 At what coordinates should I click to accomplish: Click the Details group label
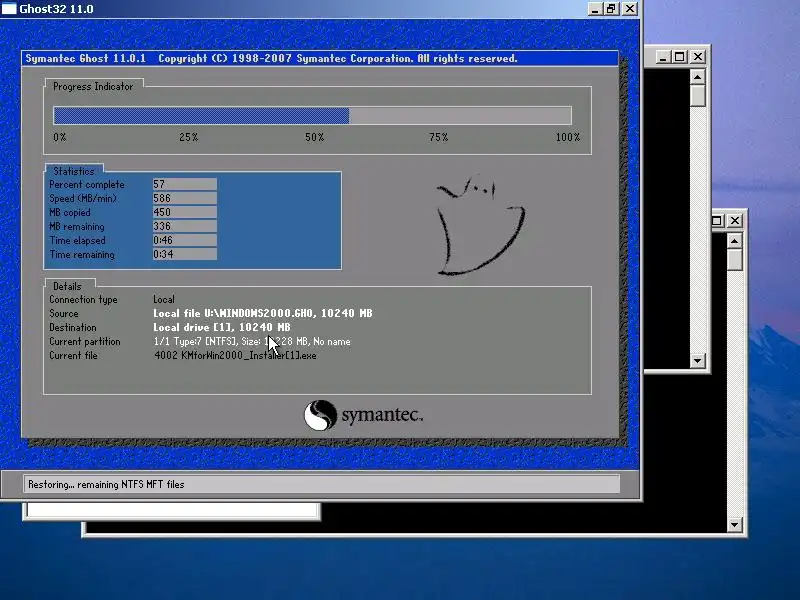[67, 286]
